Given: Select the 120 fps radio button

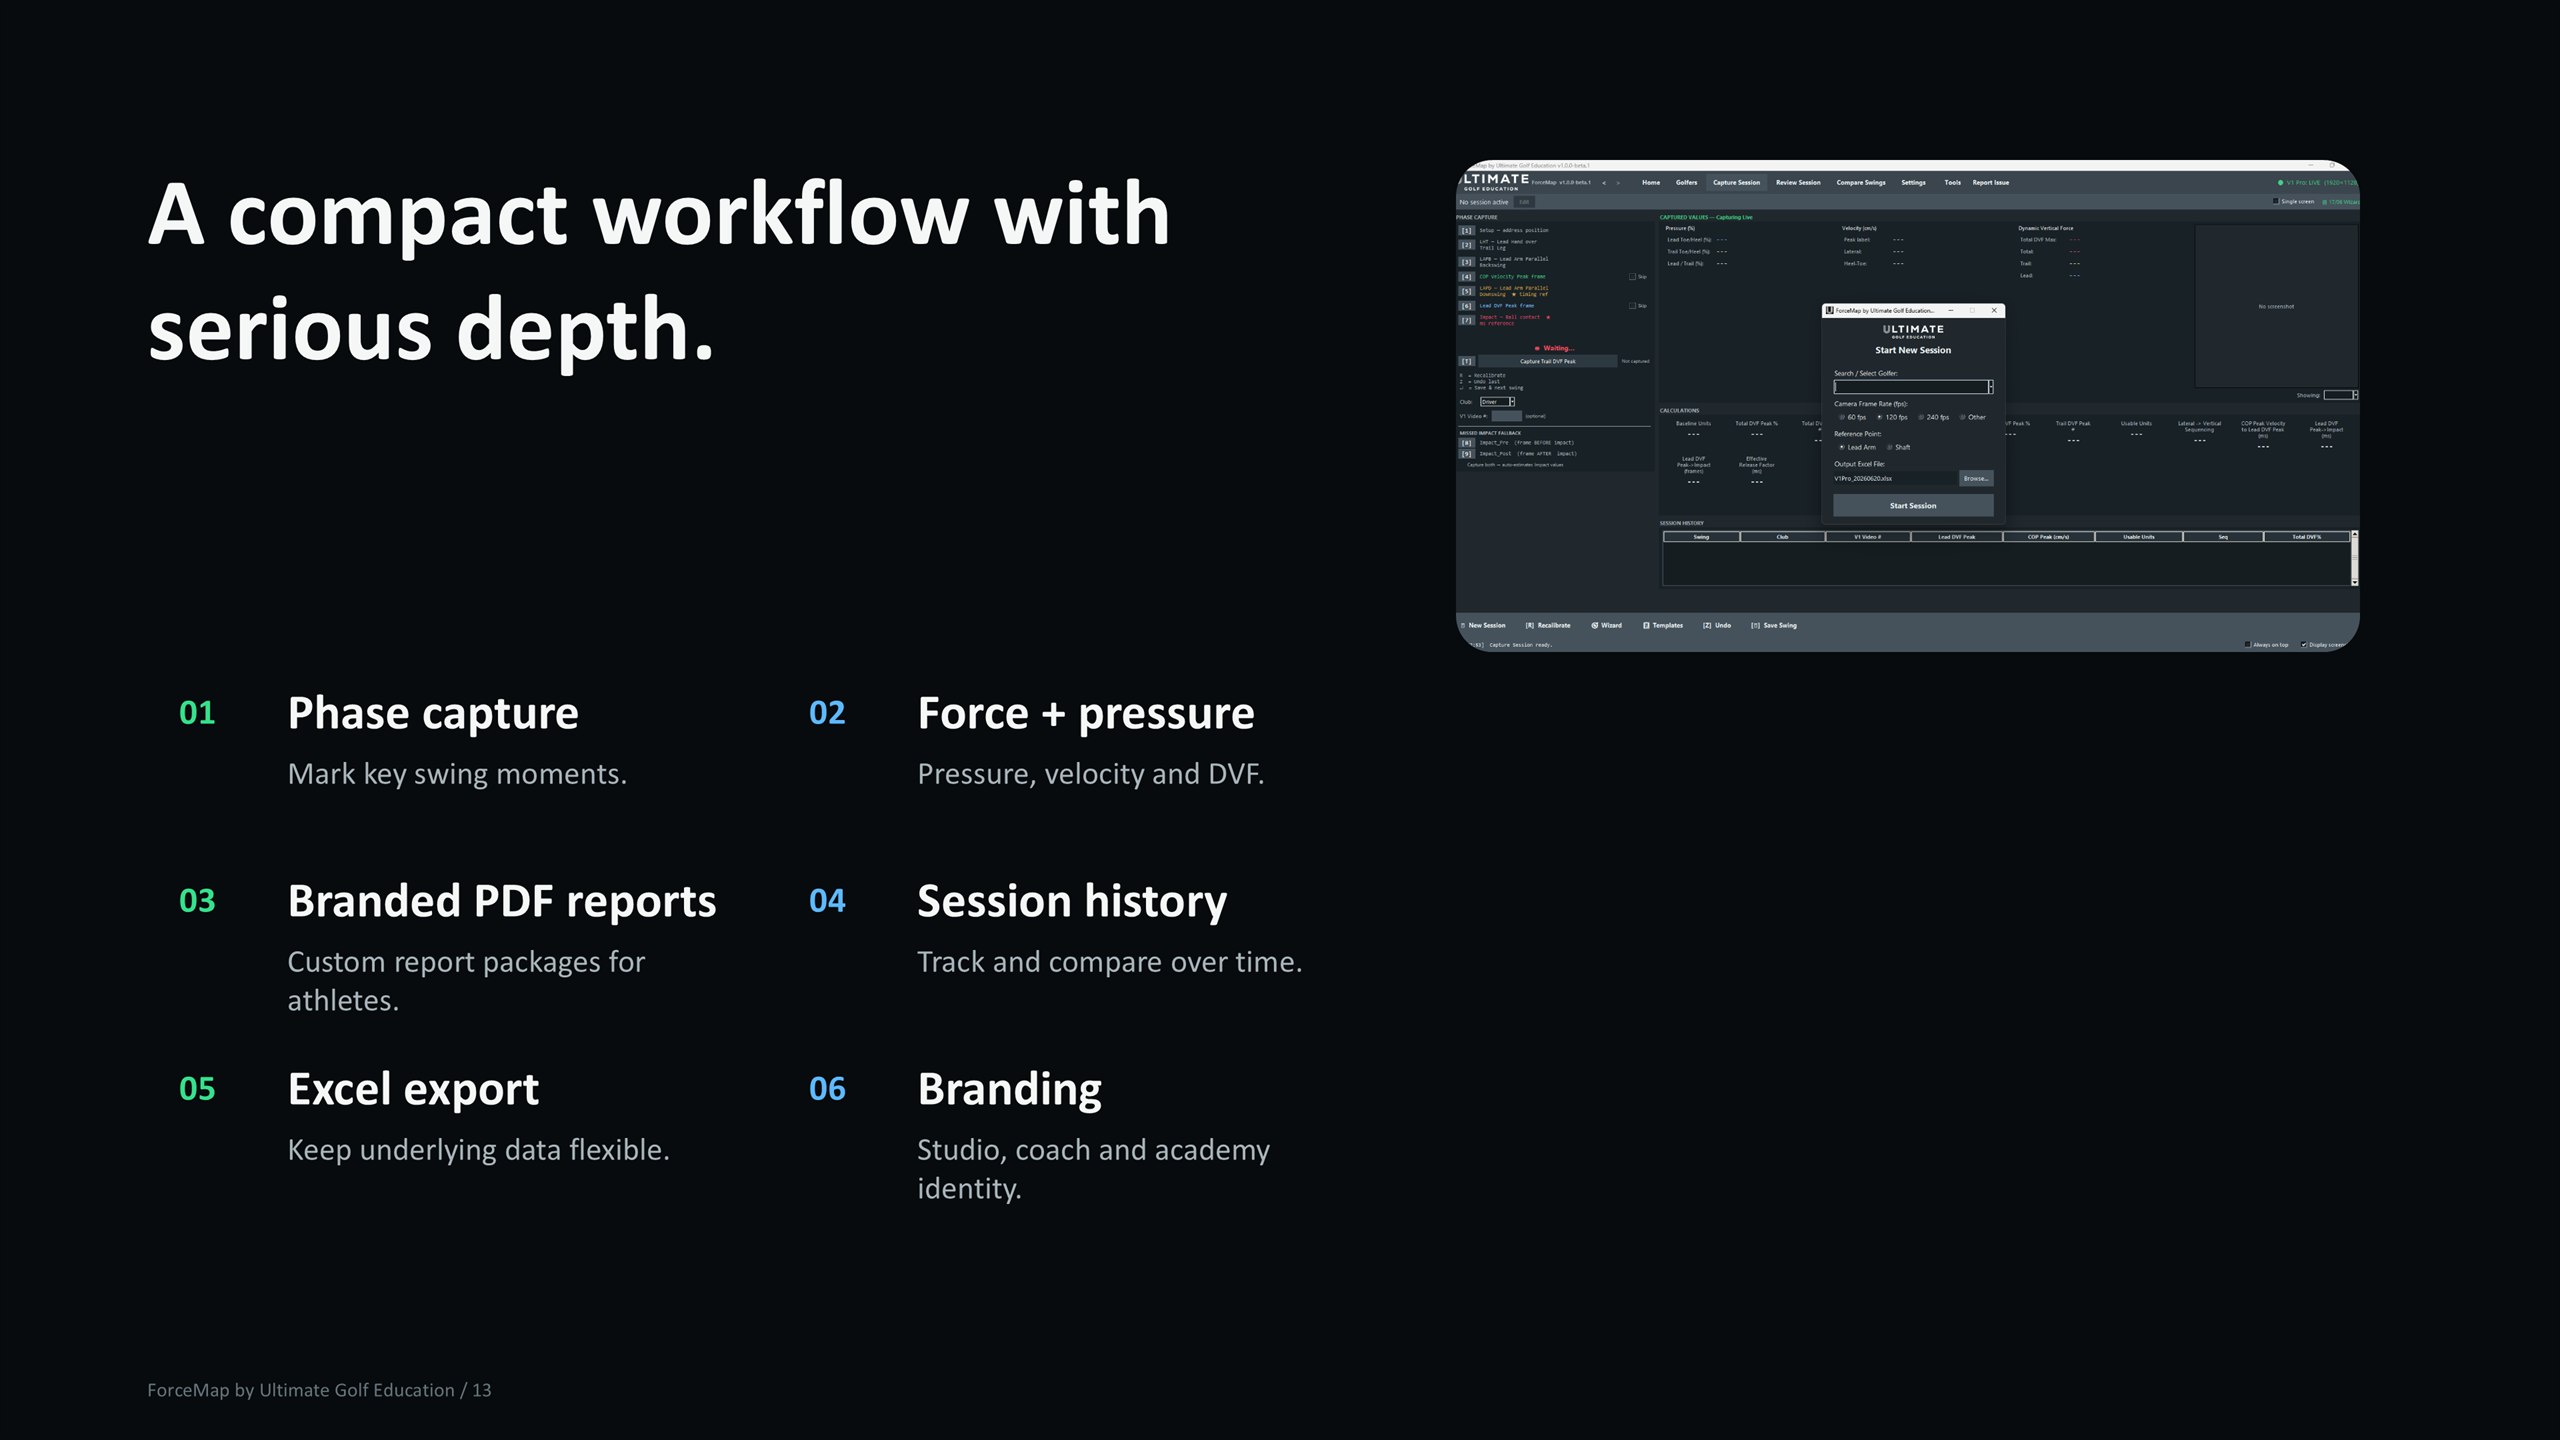Looking at the screenshot, I should 1879,417.
